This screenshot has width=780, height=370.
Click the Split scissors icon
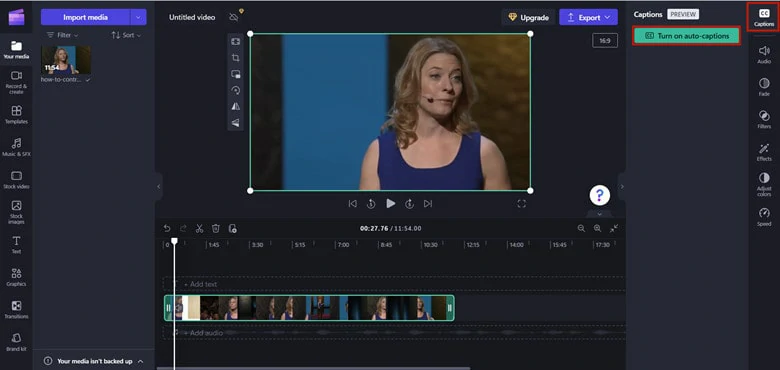pyautogui.click(x=199, y=228)
